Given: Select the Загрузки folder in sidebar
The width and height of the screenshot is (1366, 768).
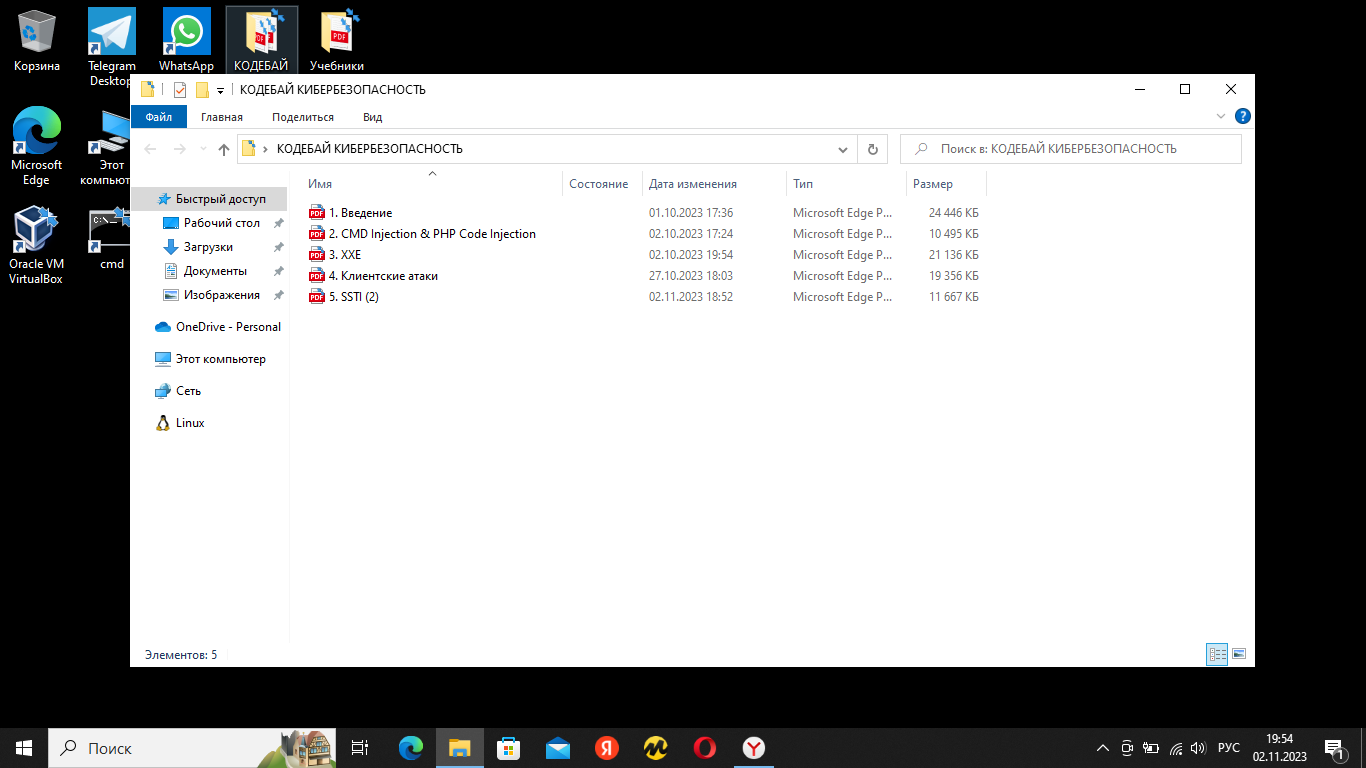Looking at the screenshot, I should (208, 247).
